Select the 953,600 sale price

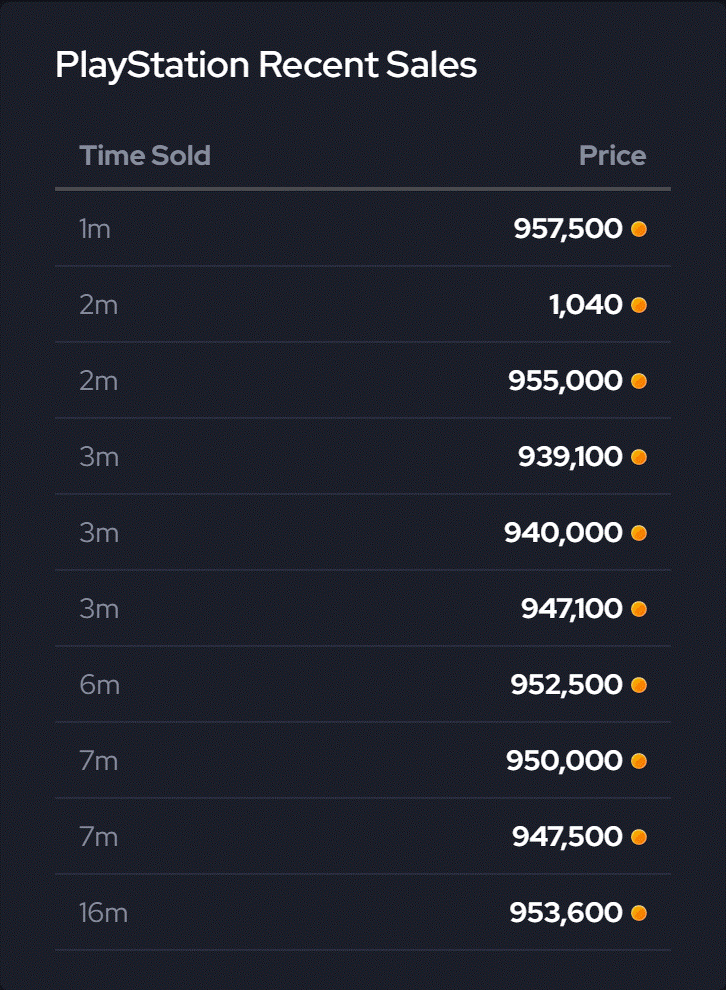coord(566,913)
